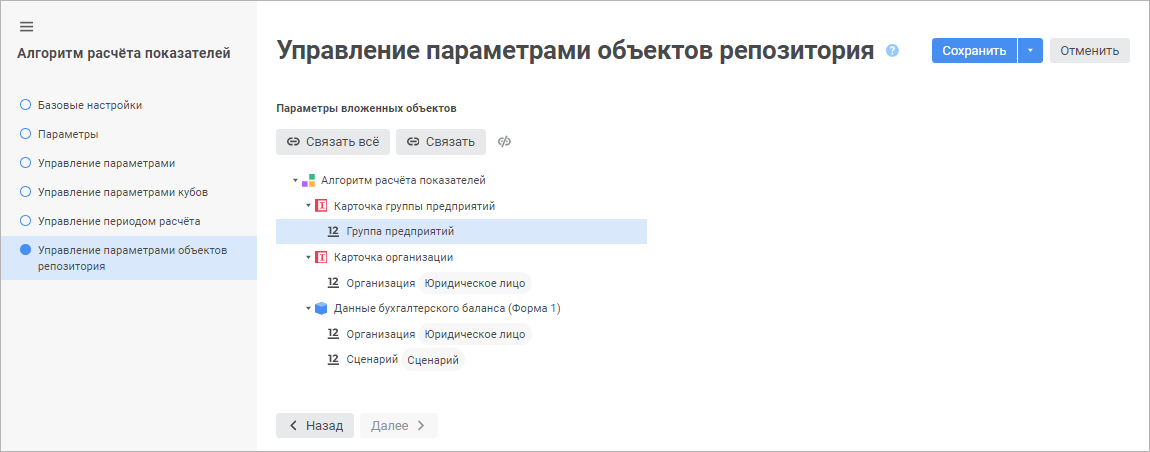
Task: Click the red Карточка группы предприятий icon
Action: coord(321,206)
